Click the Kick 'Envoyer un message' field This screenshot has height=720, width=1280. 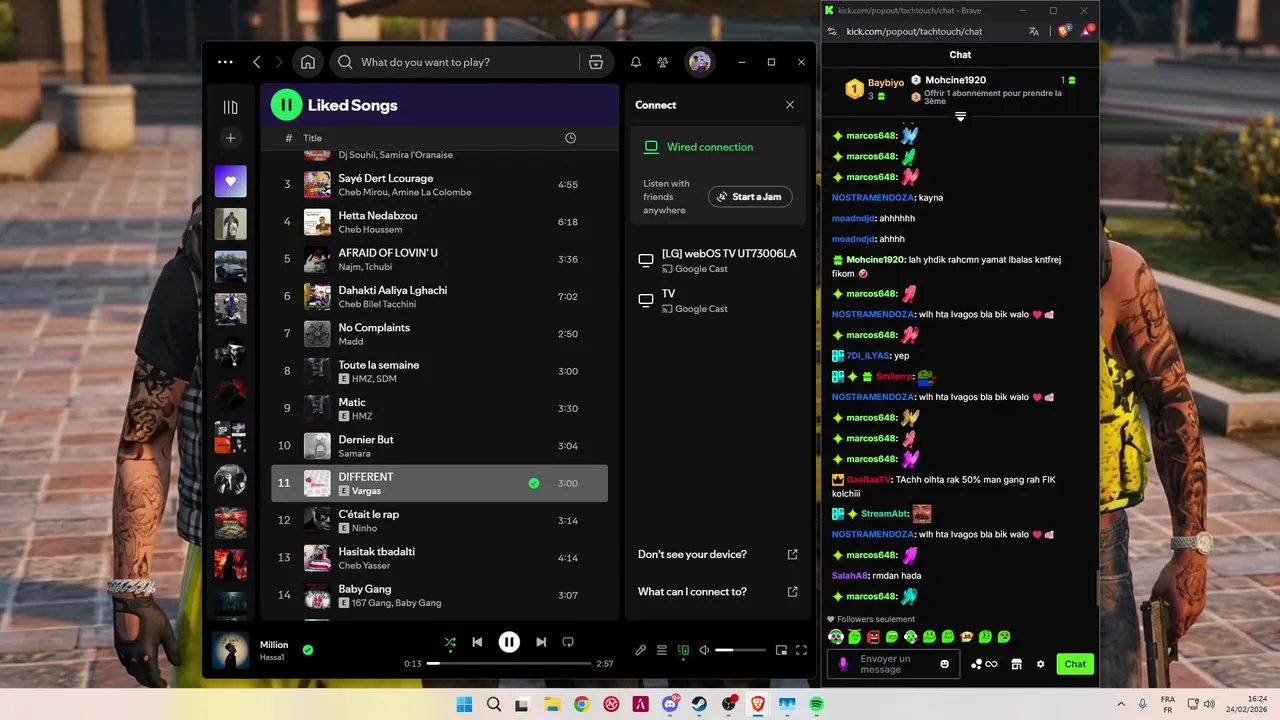coord(893,664)
